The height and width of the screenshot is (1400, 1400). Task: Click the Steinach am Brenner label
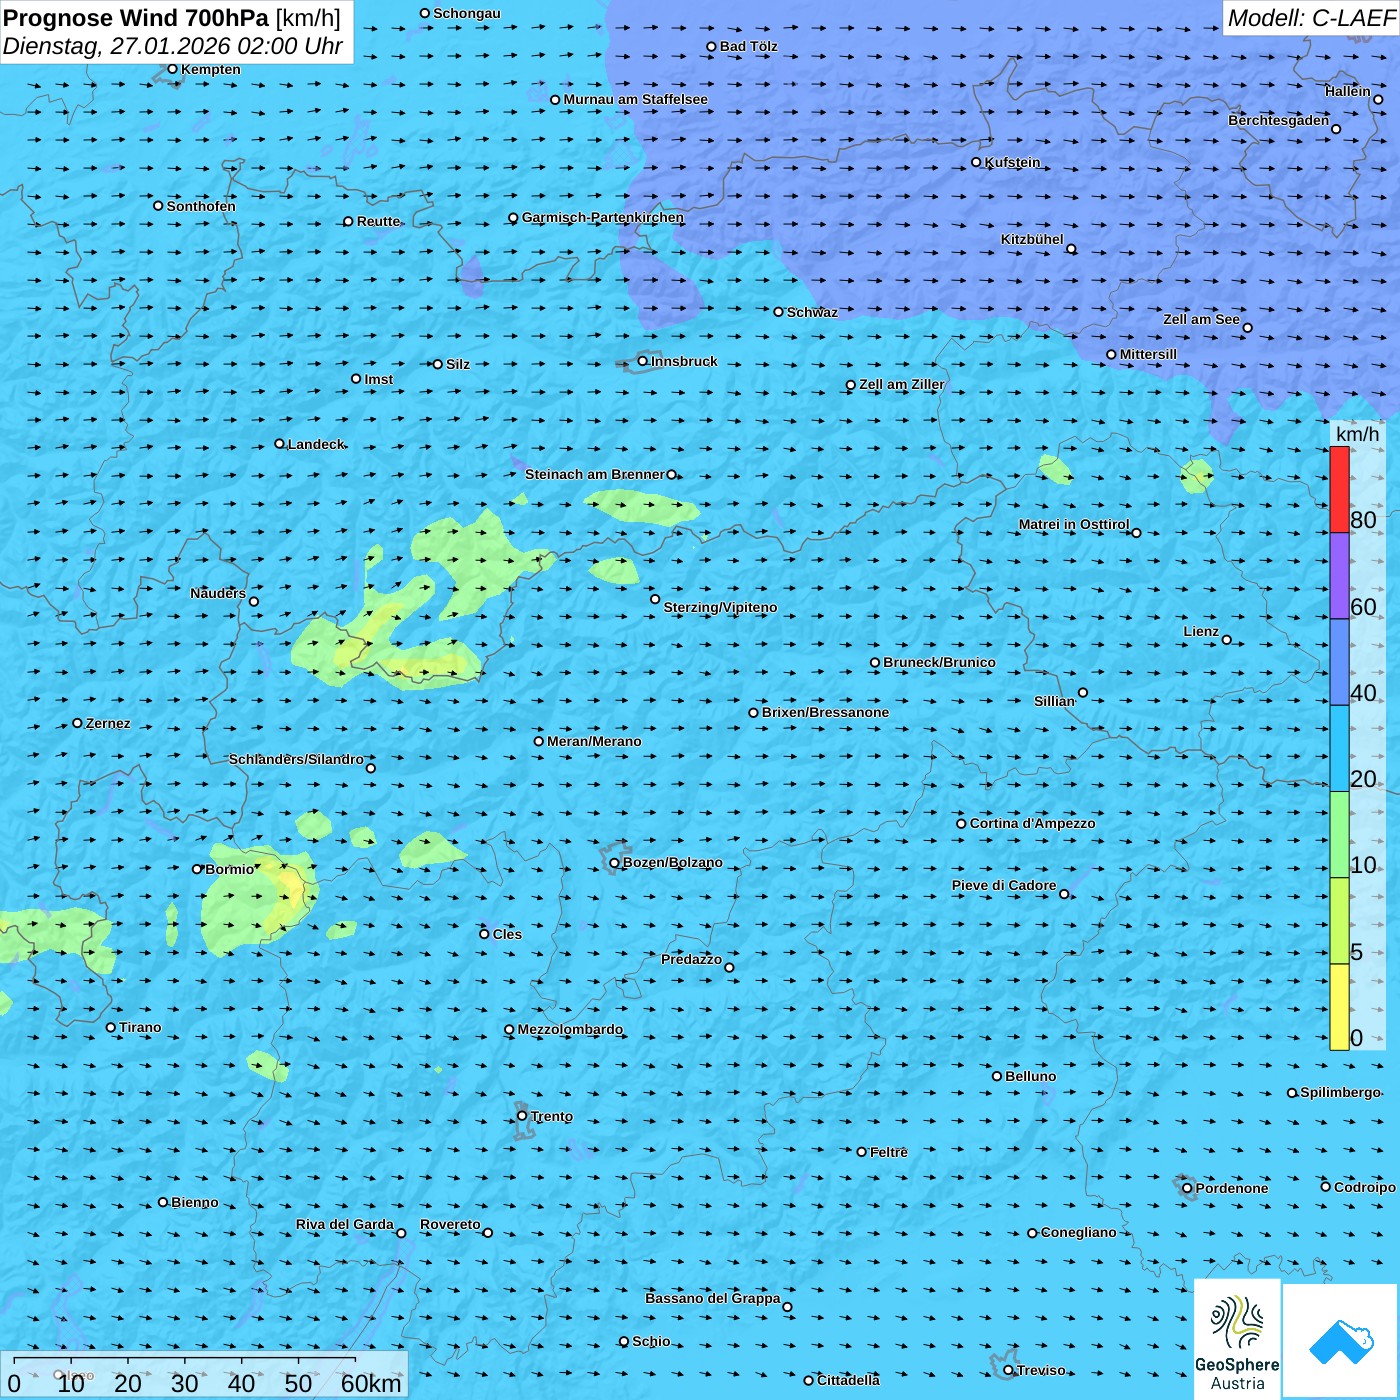coord(594,474)
